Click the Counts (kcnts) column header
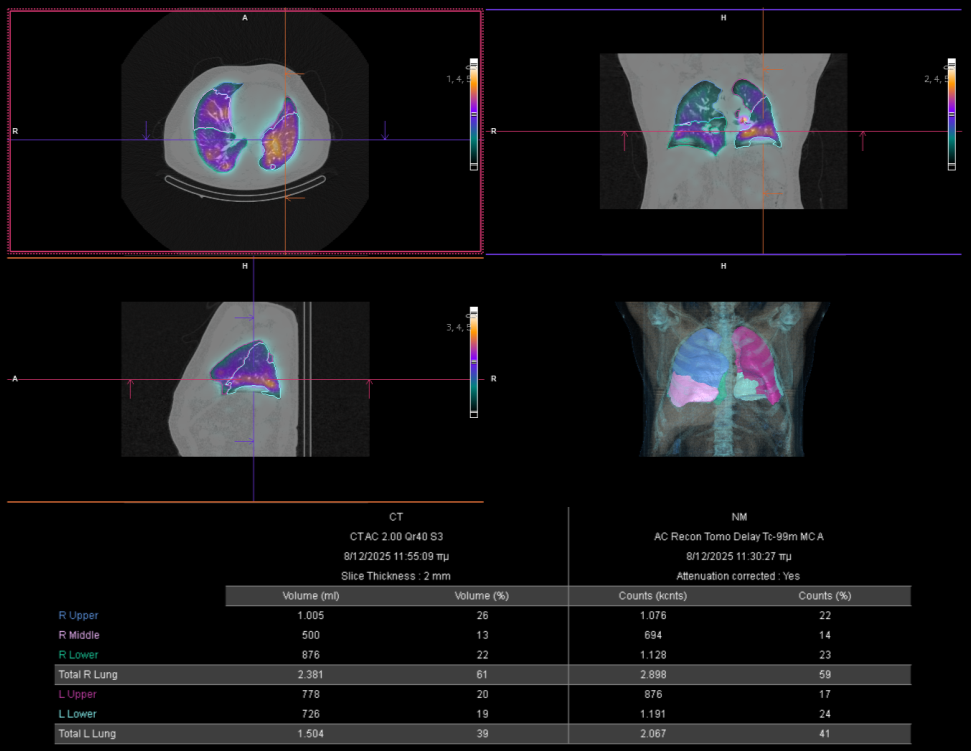The height and width of the screenshot is (751, 971). click(653, 596)
